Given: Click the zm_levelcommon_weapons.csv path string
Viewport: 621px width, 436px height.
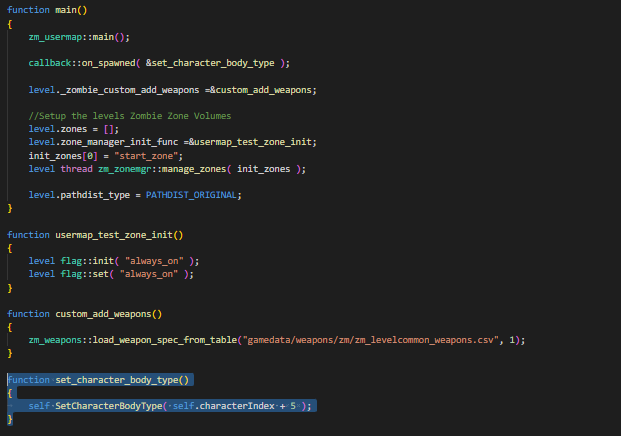Looking at the screenshot, I should pyautogui.click(x=370, y=340).
